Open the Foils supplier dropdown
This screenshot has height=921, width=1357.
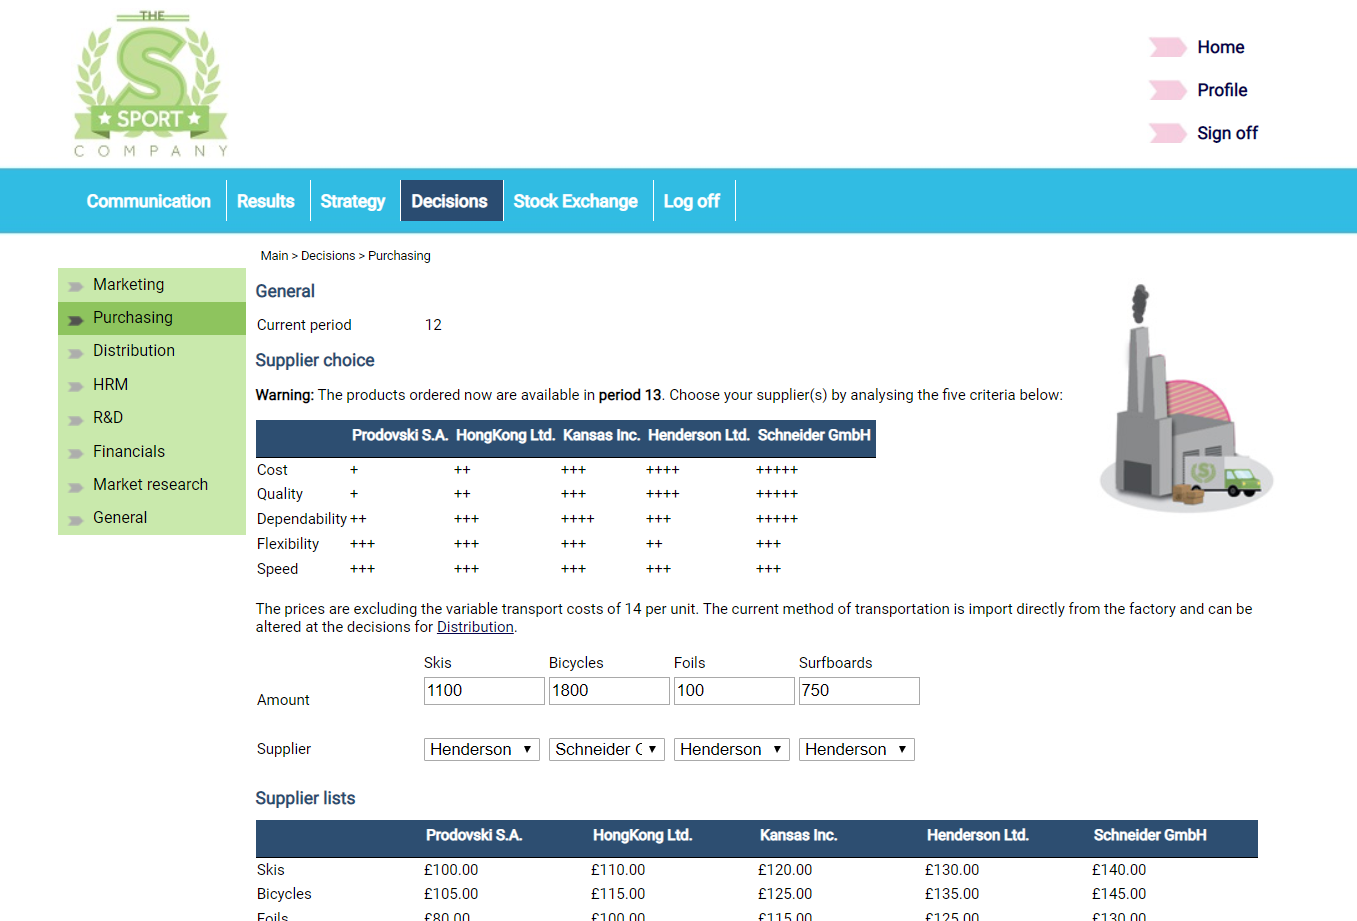coord(731,749)
